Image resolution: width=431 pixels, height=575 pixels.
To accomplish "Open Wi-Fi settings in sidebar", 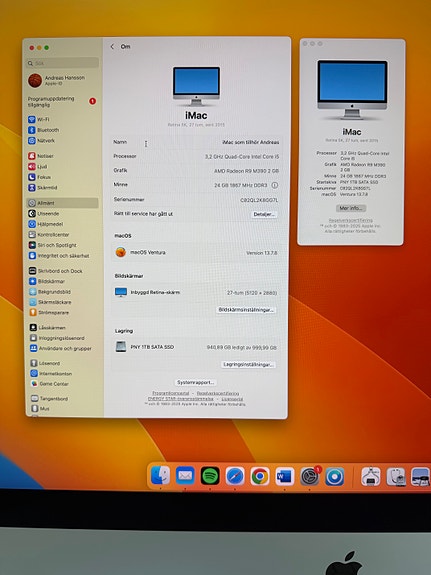I will tap(39, 120).
